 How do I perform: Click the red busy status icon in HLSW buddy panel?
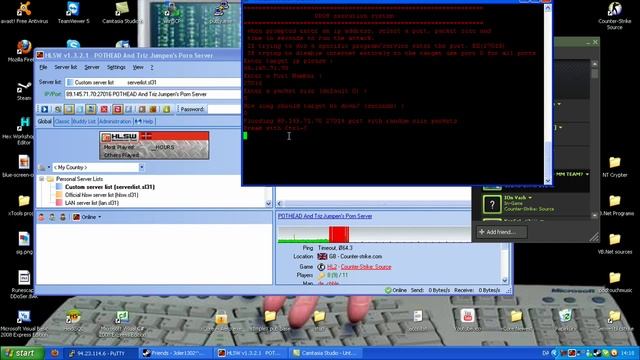click(41, 217)
